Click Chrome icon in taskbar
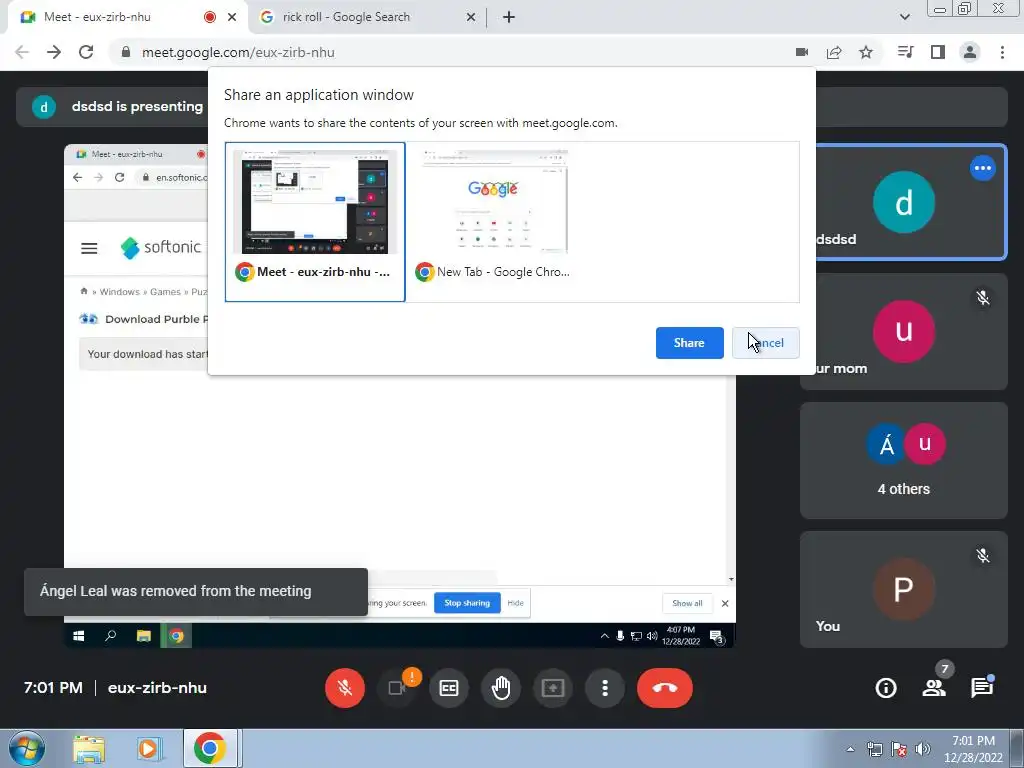Viewport: 1024px width, 768px height. pyautogui.click(x=210, y=748)
